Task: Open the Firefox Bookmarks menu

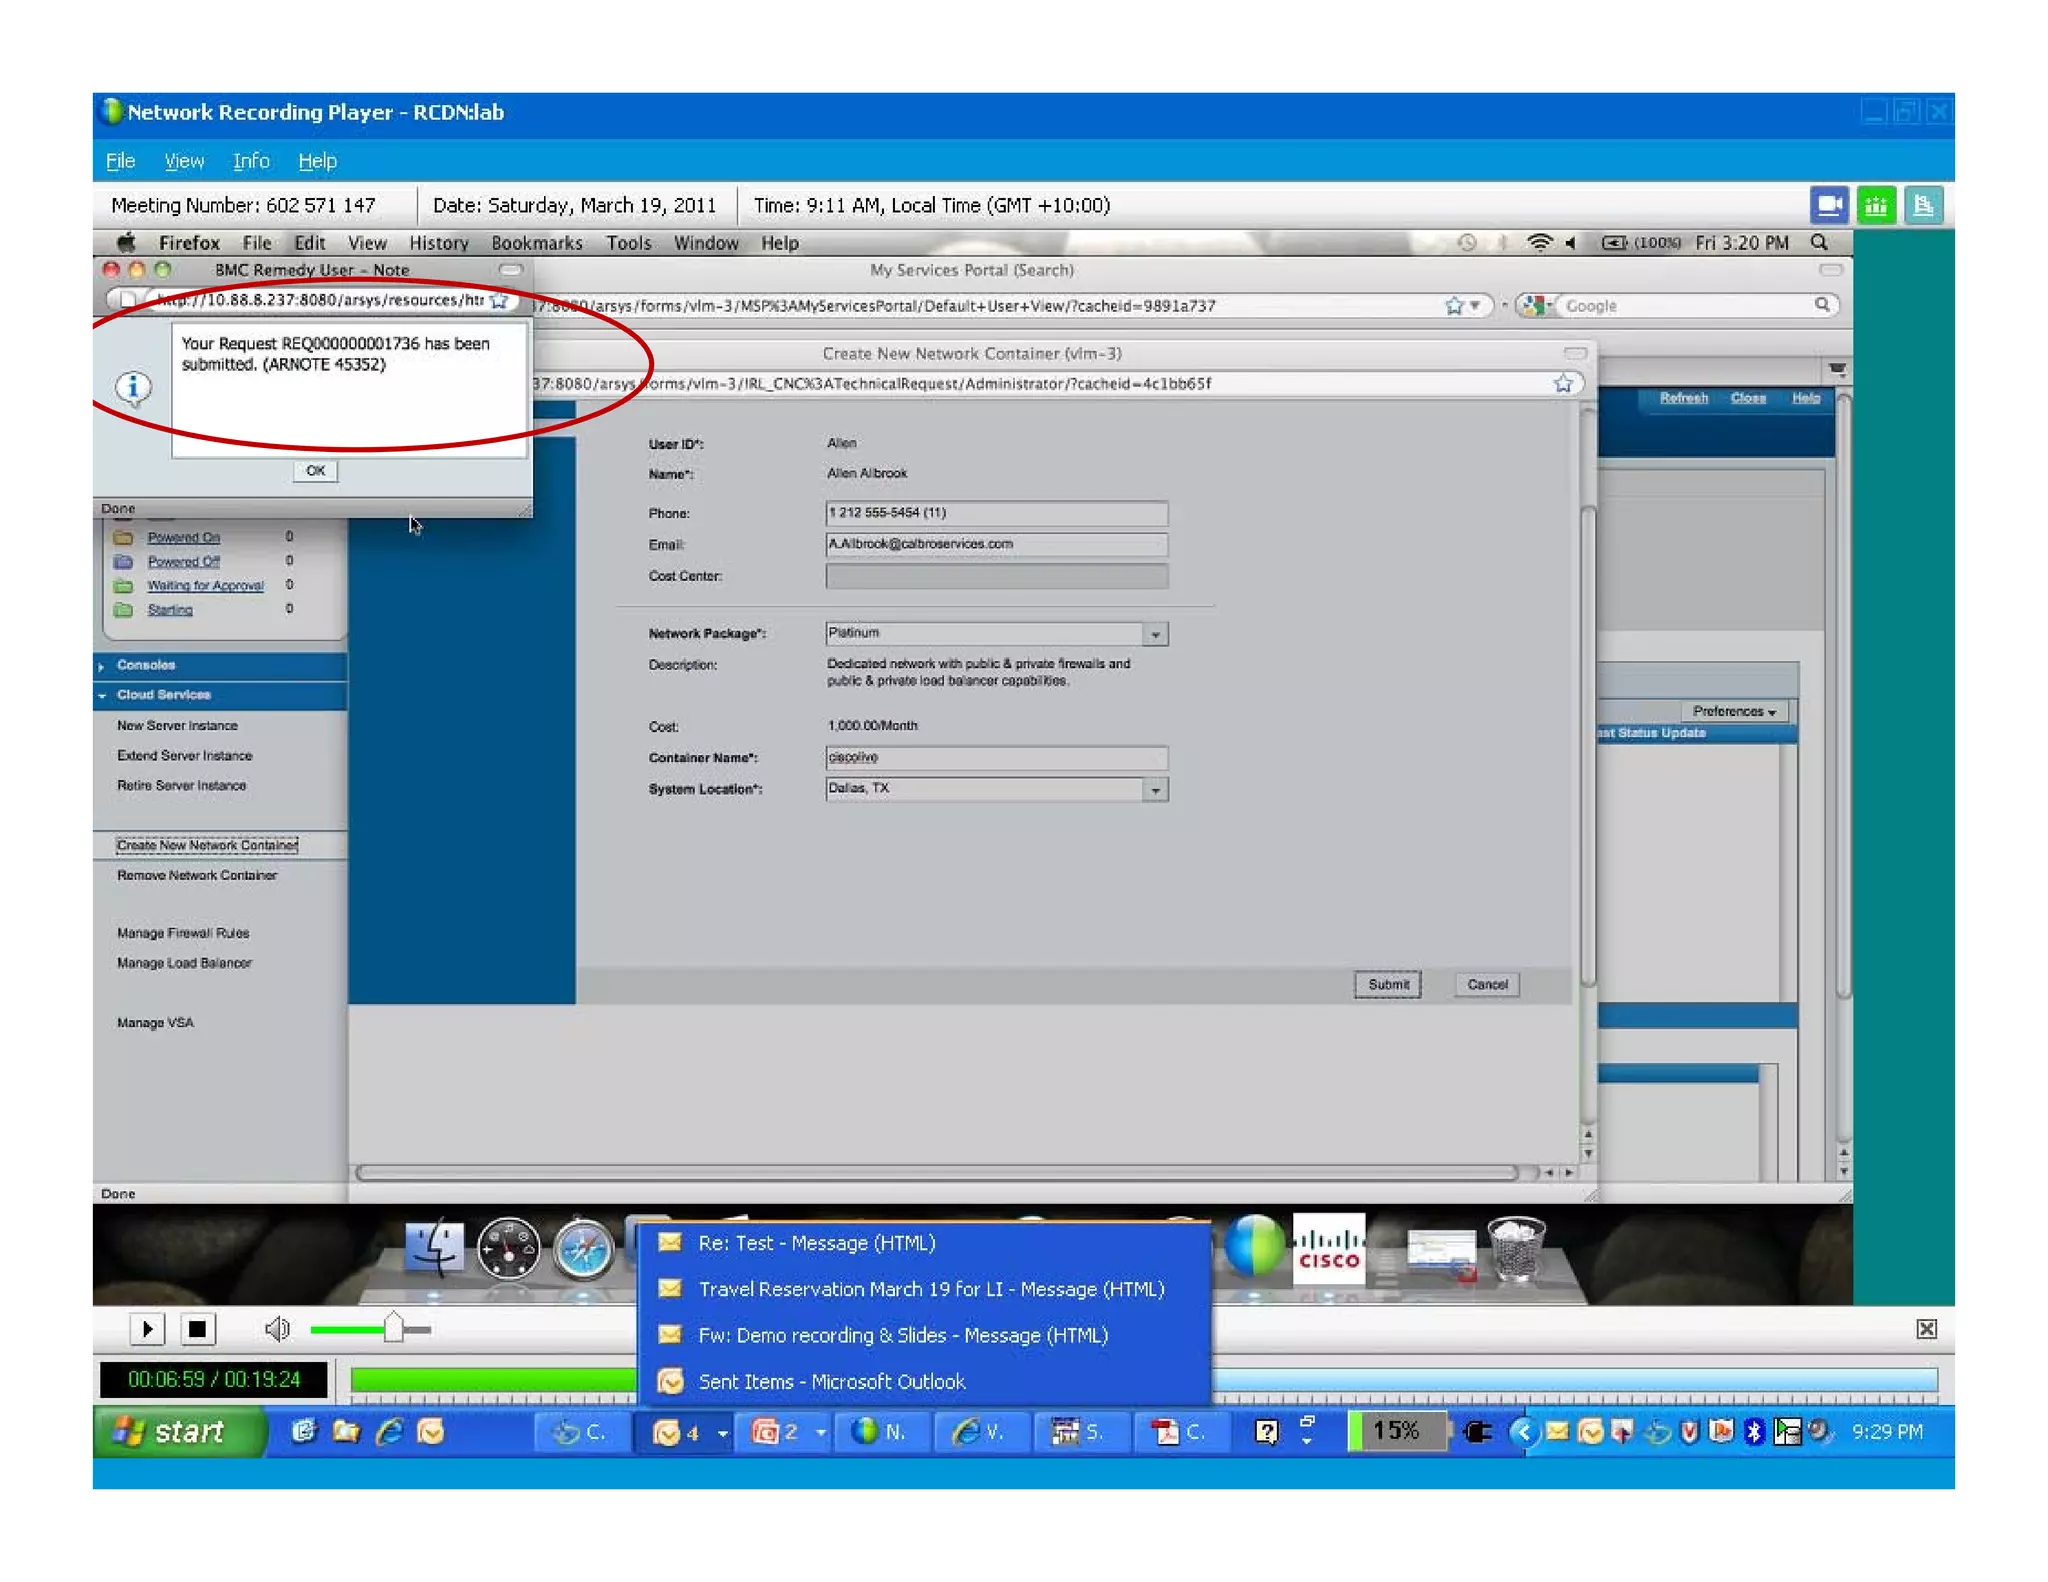Action: 537,243
